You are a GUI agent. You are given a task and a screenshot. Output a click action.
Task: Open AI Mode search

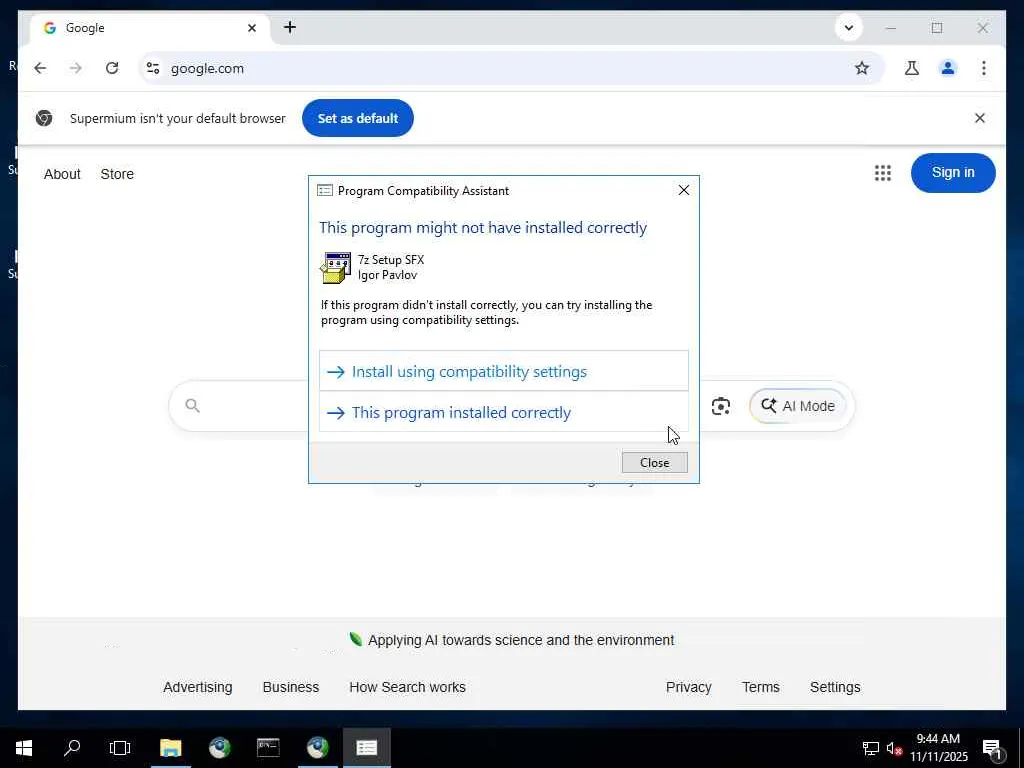pyautogui.click(x=797, y=406)
